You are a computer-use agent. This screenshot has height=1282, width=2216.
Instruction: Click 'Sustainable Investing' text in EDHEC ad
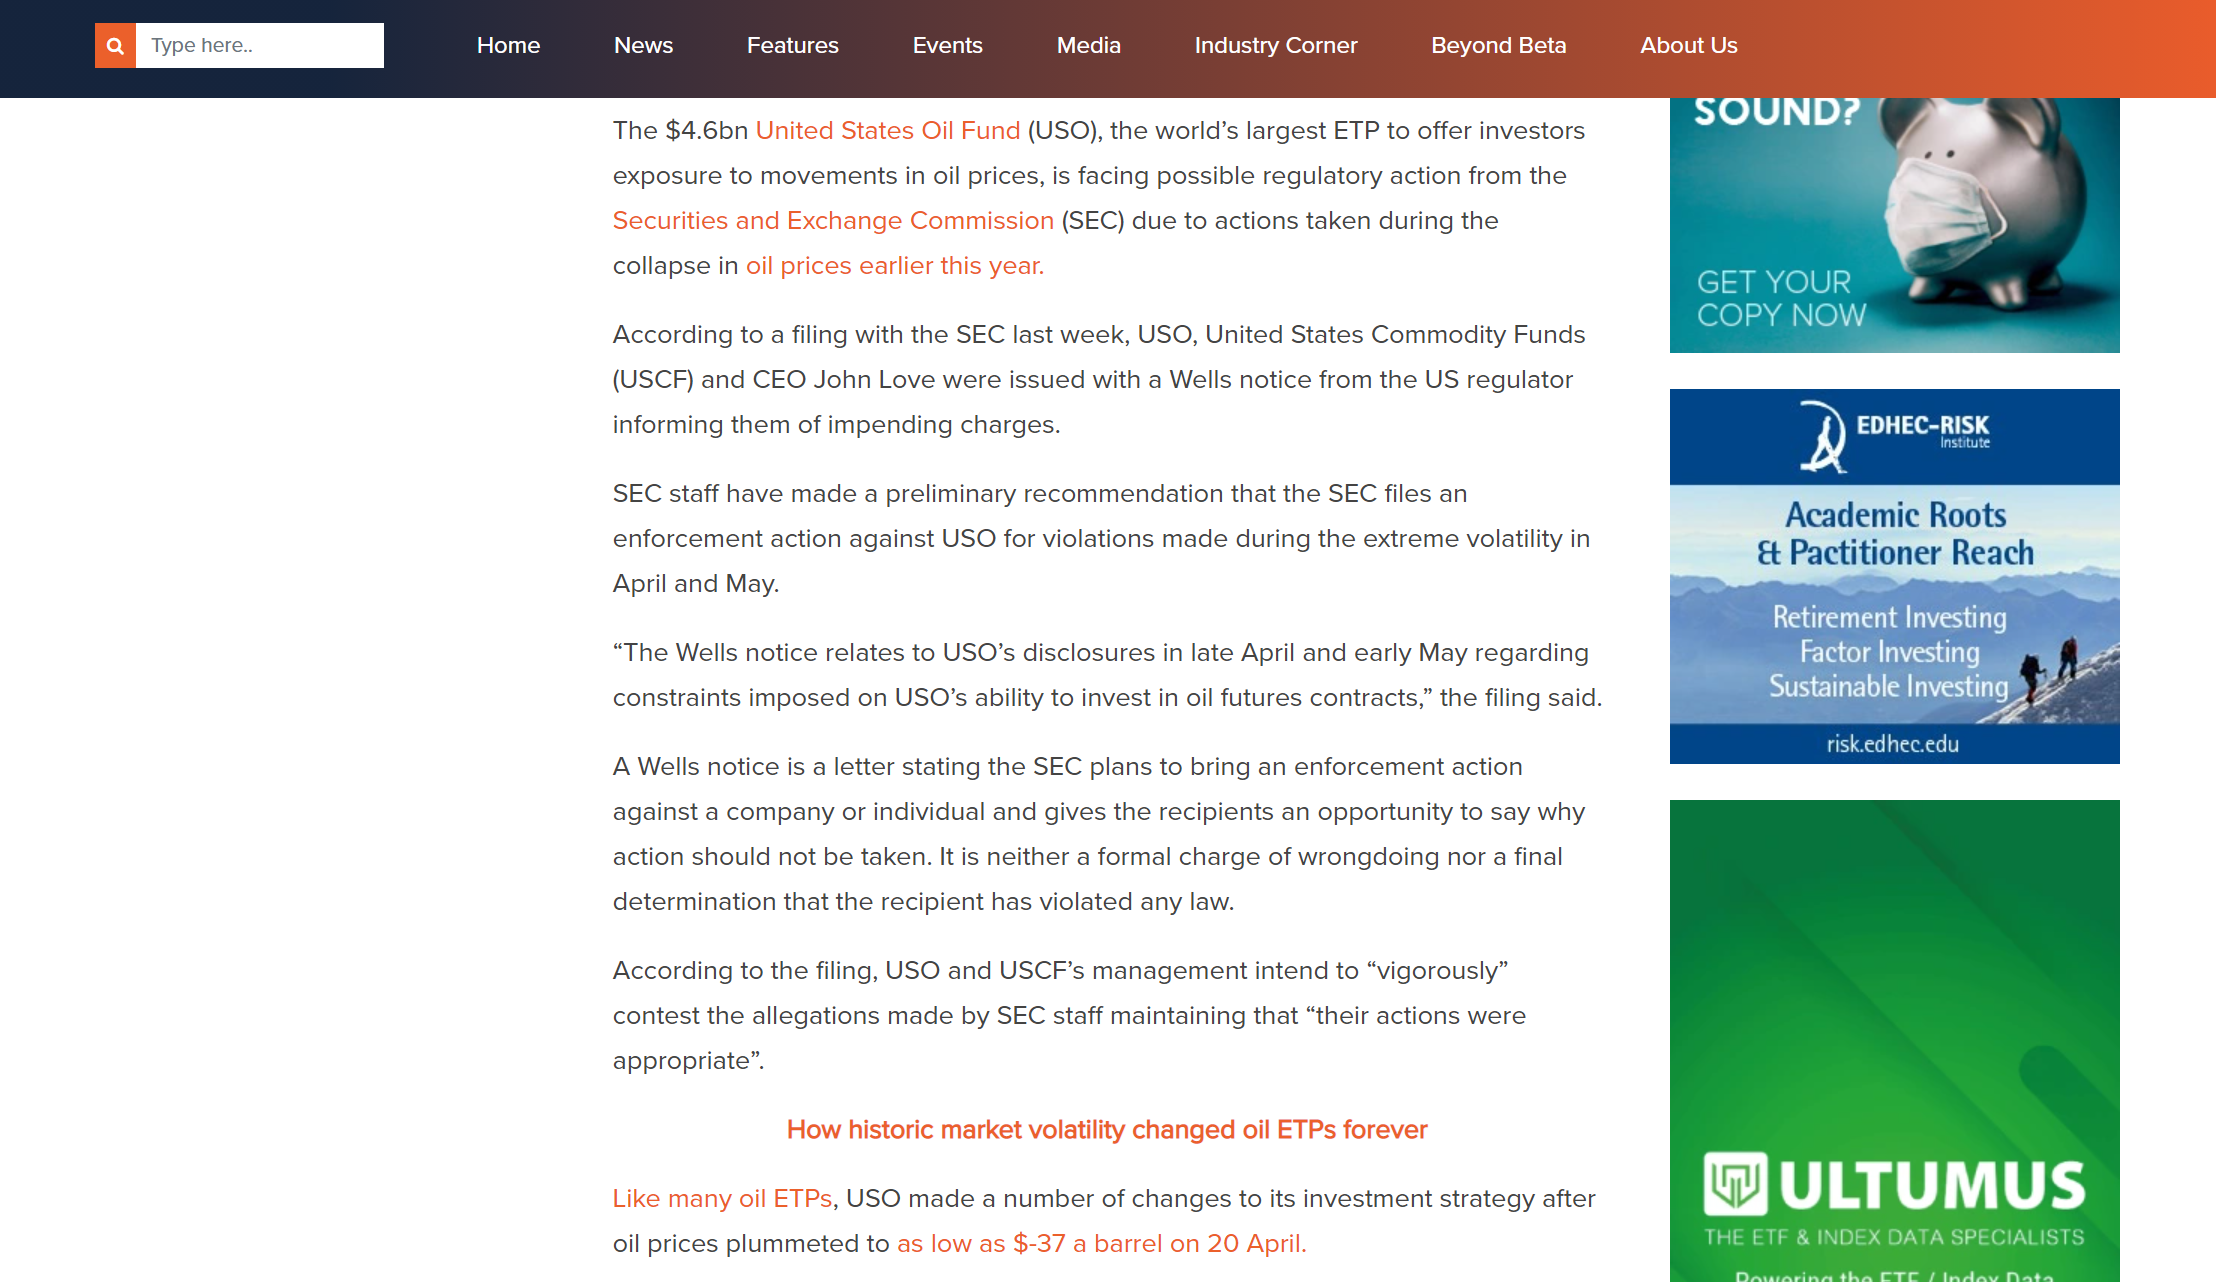click(x=1888, y=687)
